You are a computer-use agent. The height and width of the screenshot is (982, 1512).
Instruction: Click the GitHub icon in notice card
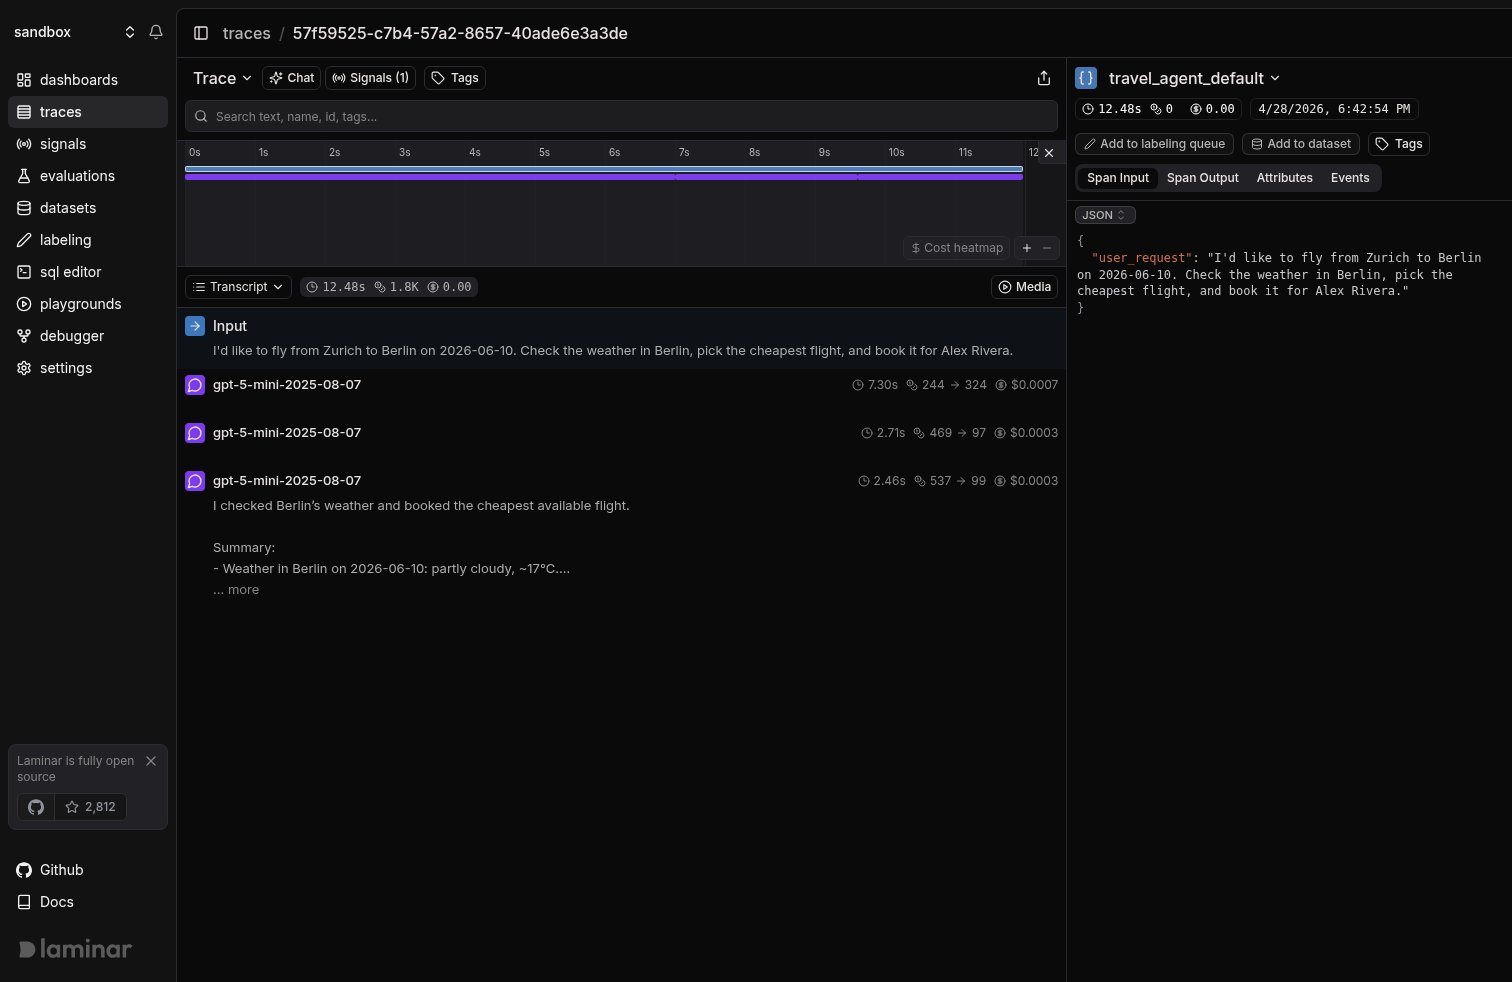click(36, 807)
